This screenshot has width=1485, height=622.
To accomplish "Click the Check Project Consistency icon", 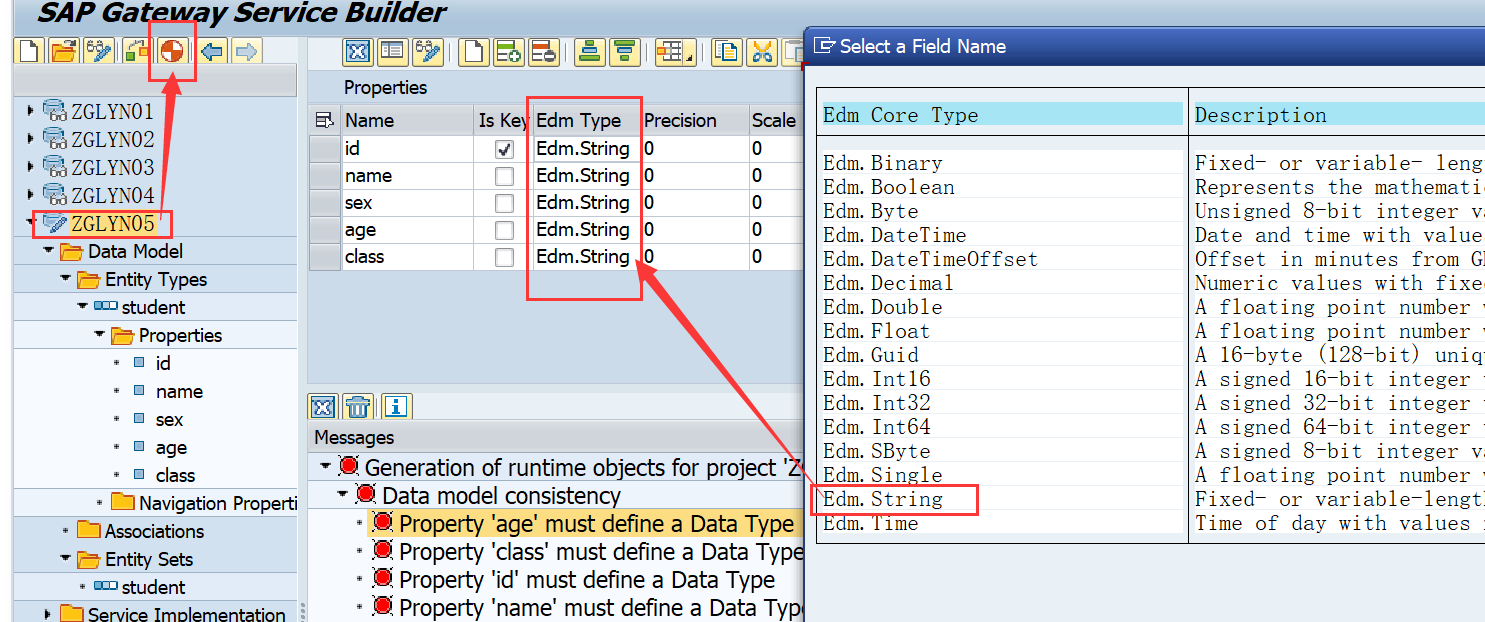I will (x=137, y=51).
